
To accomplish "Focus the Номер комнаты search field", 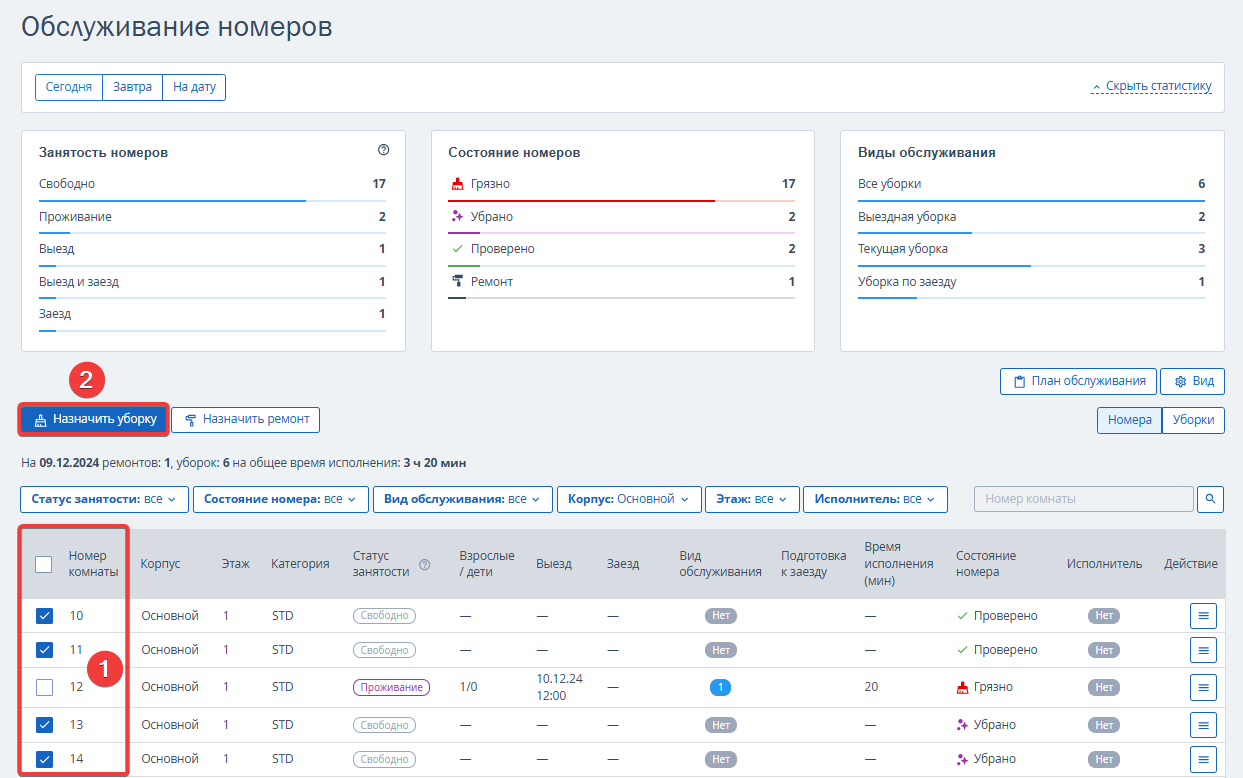I will tap(1084, 498).
